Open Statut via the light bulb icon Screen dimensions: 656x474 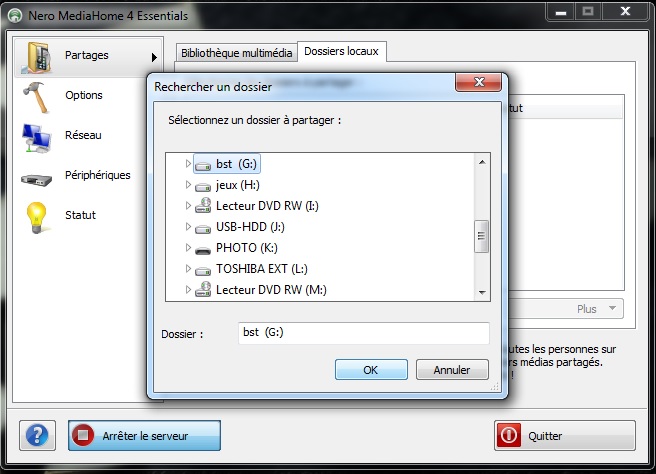click(36, 217)
